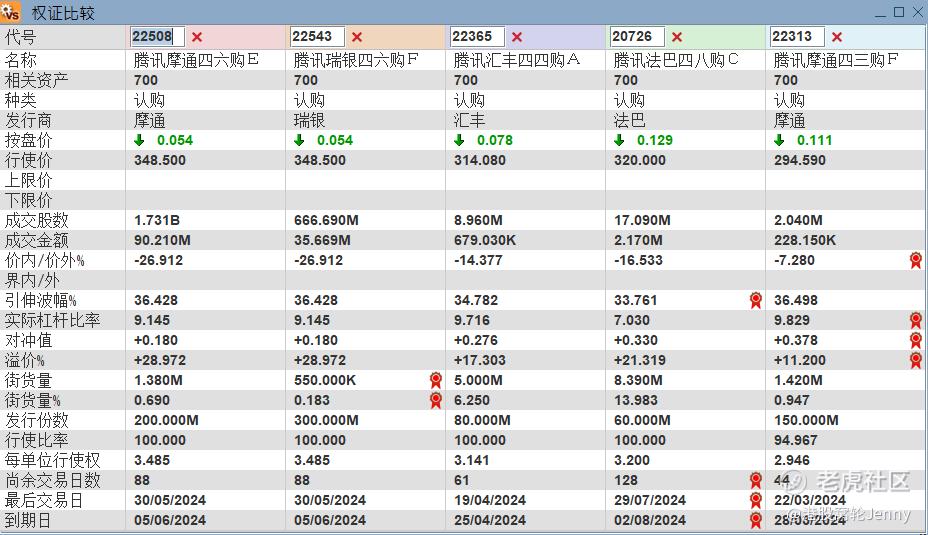Maximize the 权证比较 window
This screenshot has width=928, height=535.
coord(899,12)
